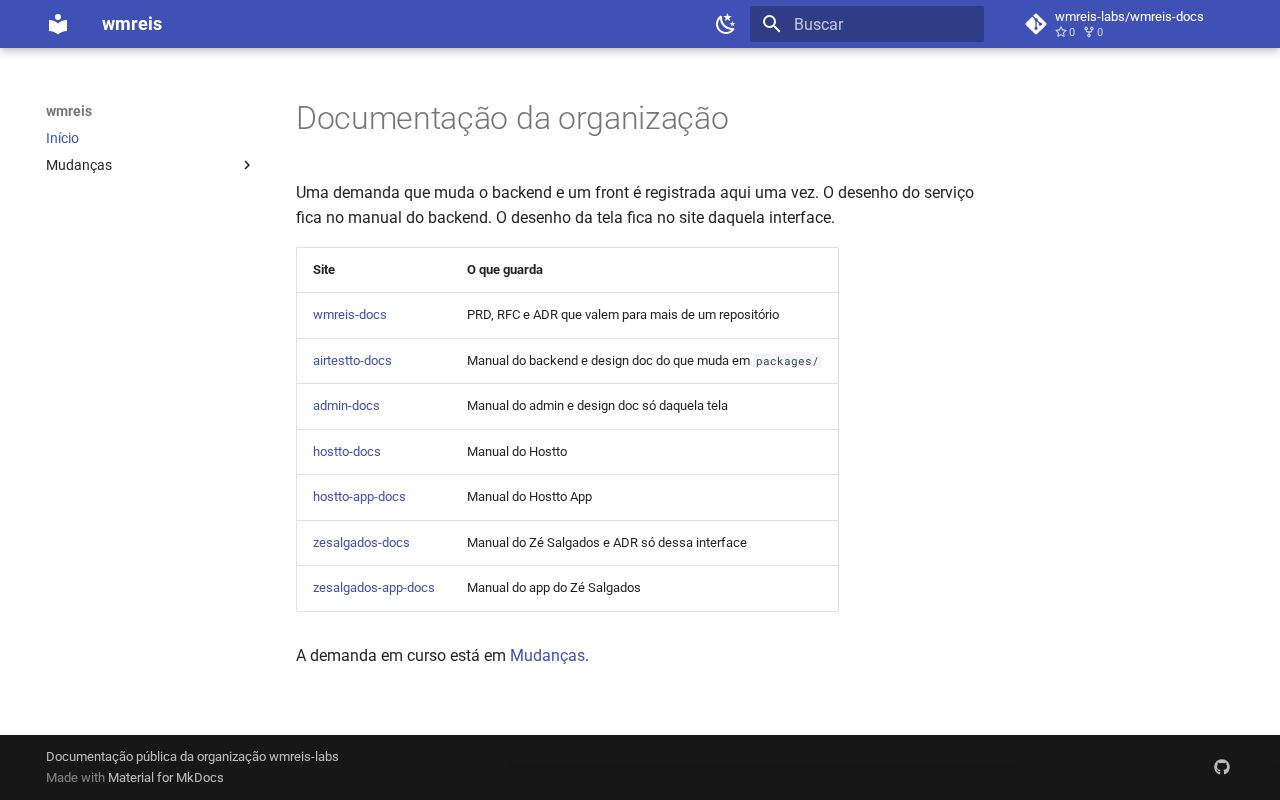Click the magnifier search icon
Screen dimensions: 1280x800
tap(771, 24)
